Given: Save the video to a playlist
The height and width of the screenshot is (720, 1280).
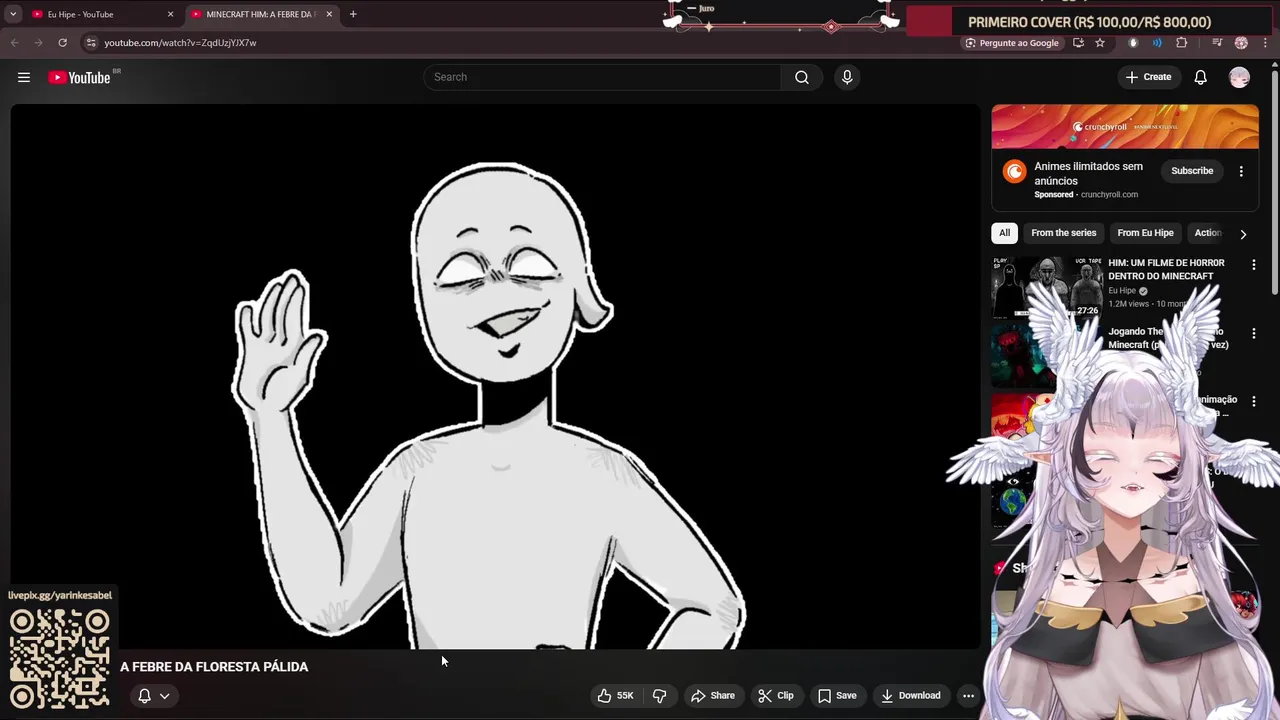Looking at the screenshot, I should point(837,696).
